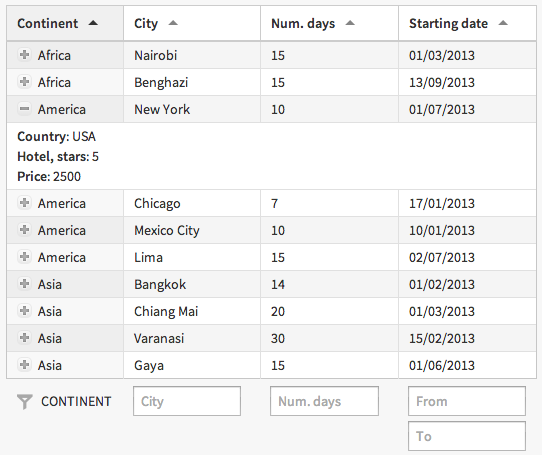Screen dimensions: 542x455
Task: Click the plus icon on Varanasi row
Action: (24, 337)
